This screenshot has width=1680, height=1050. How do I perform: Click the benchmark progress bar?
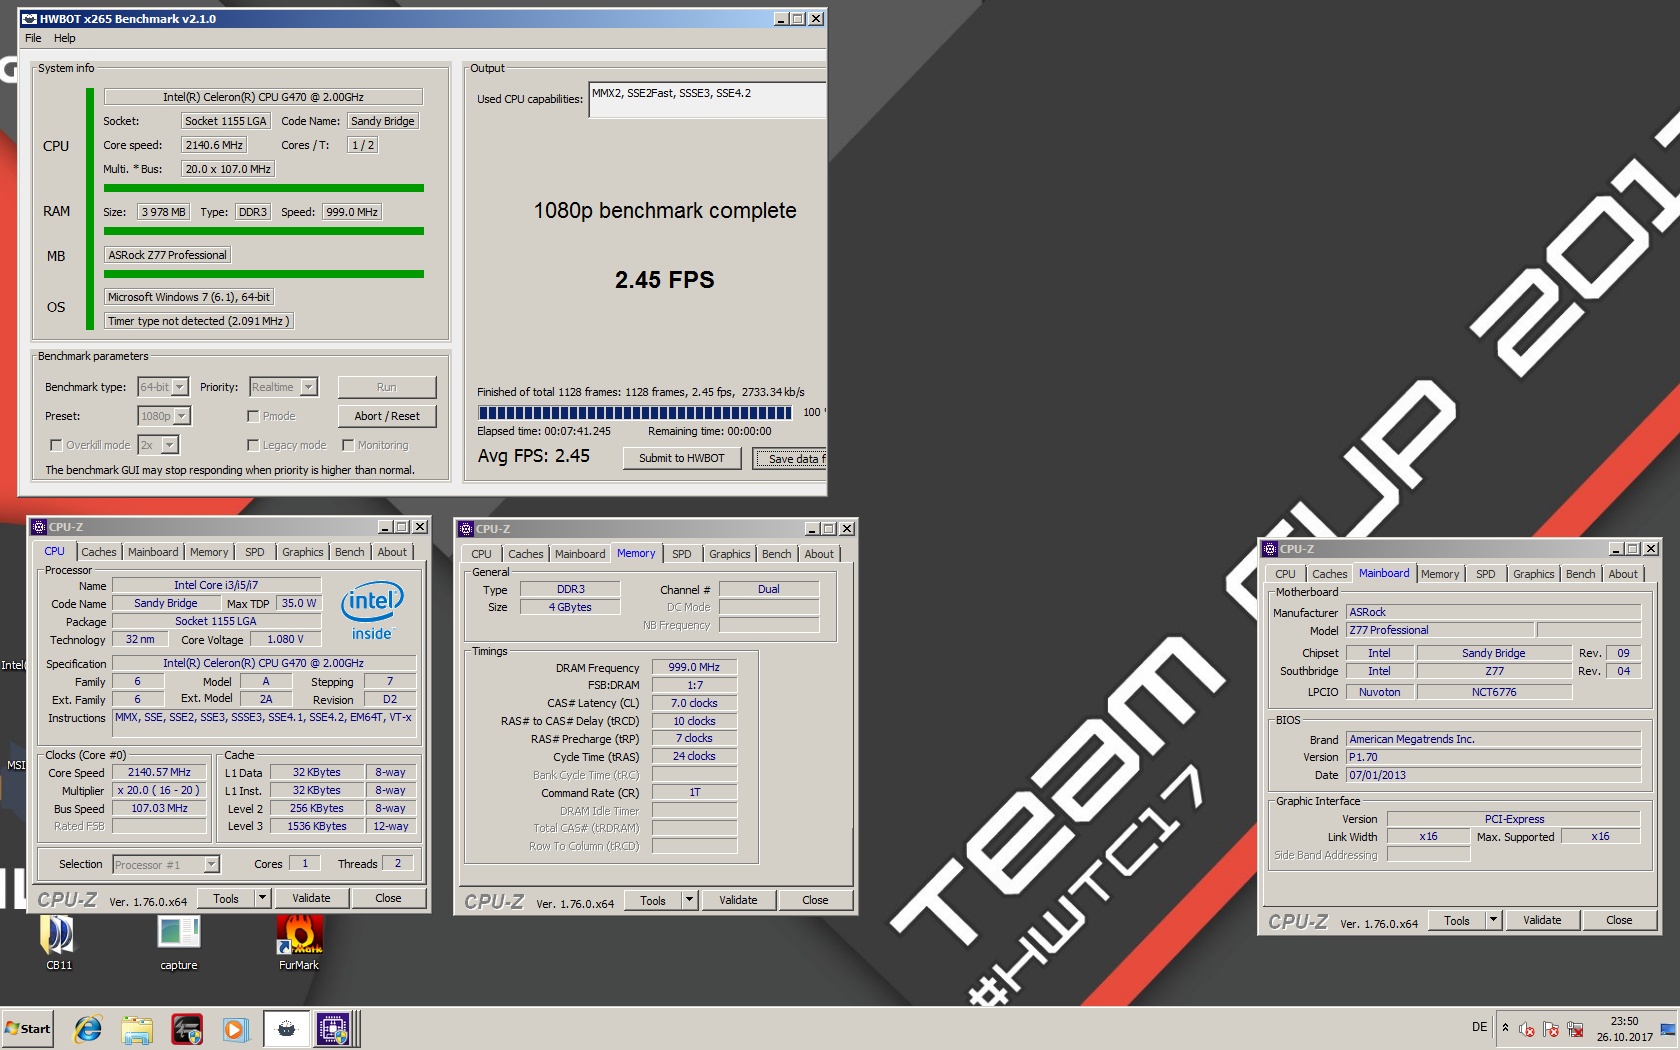pos(635,412)
